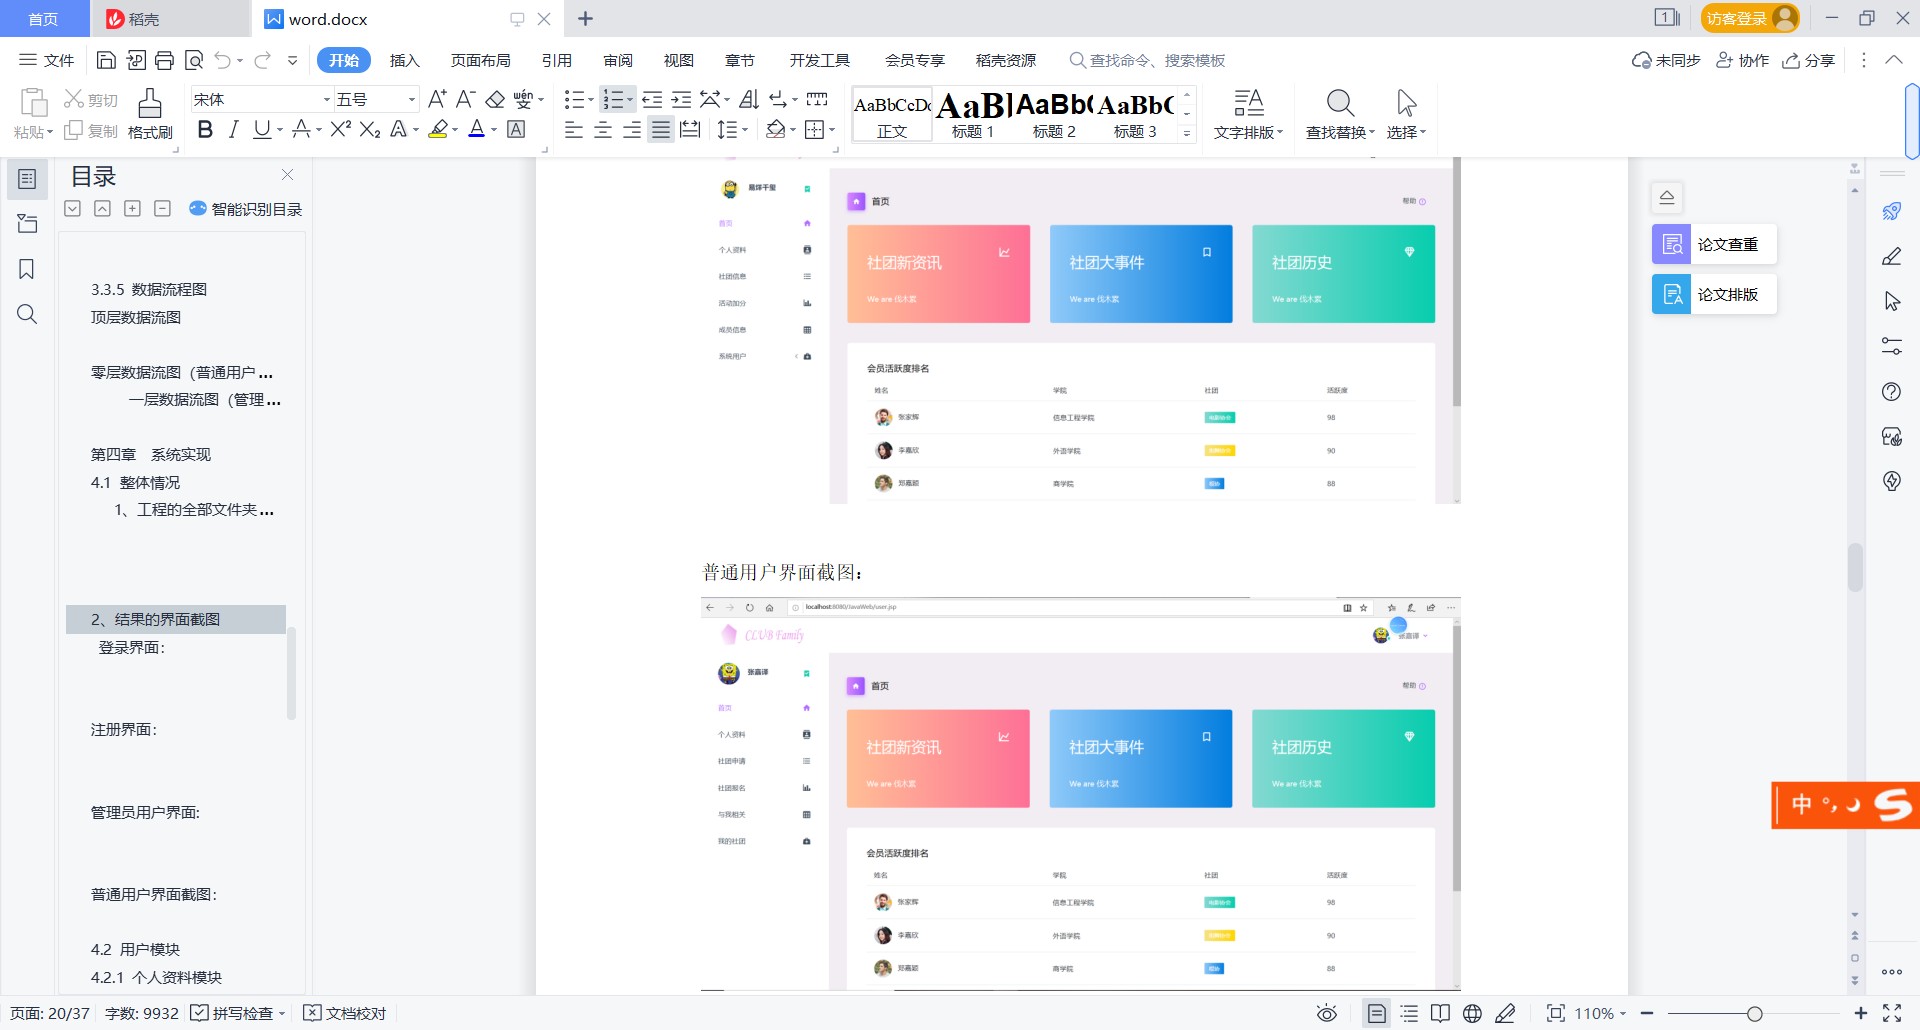The width and height of the screenshot is (1920, 1030).
Task: Toggle italic text formatting
Action: (x=233, y=130)
